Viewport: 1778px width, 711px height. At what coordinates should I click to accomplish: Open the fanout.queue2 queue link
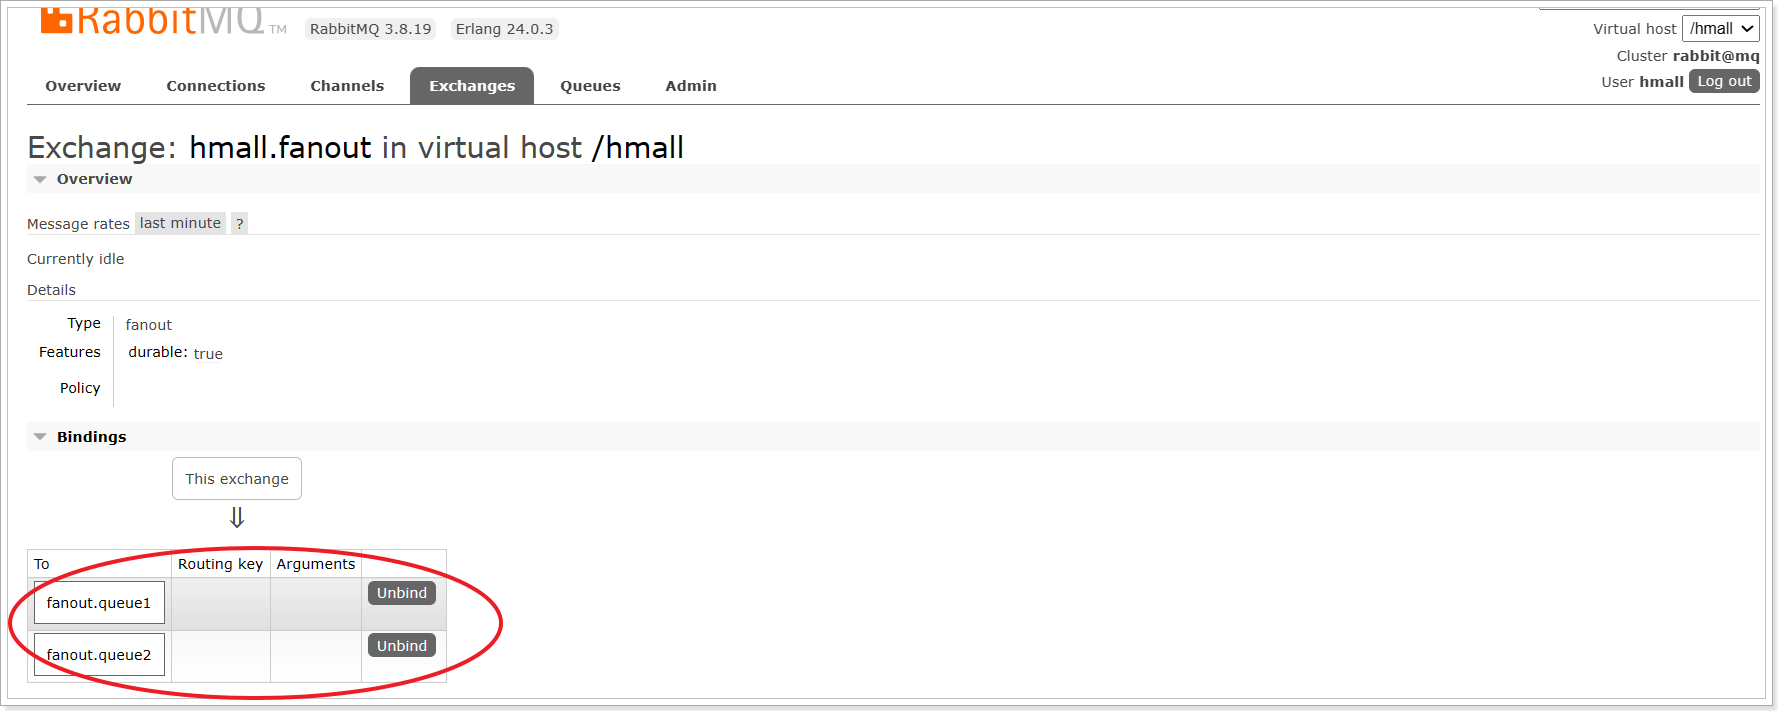(x=99, y=655)
